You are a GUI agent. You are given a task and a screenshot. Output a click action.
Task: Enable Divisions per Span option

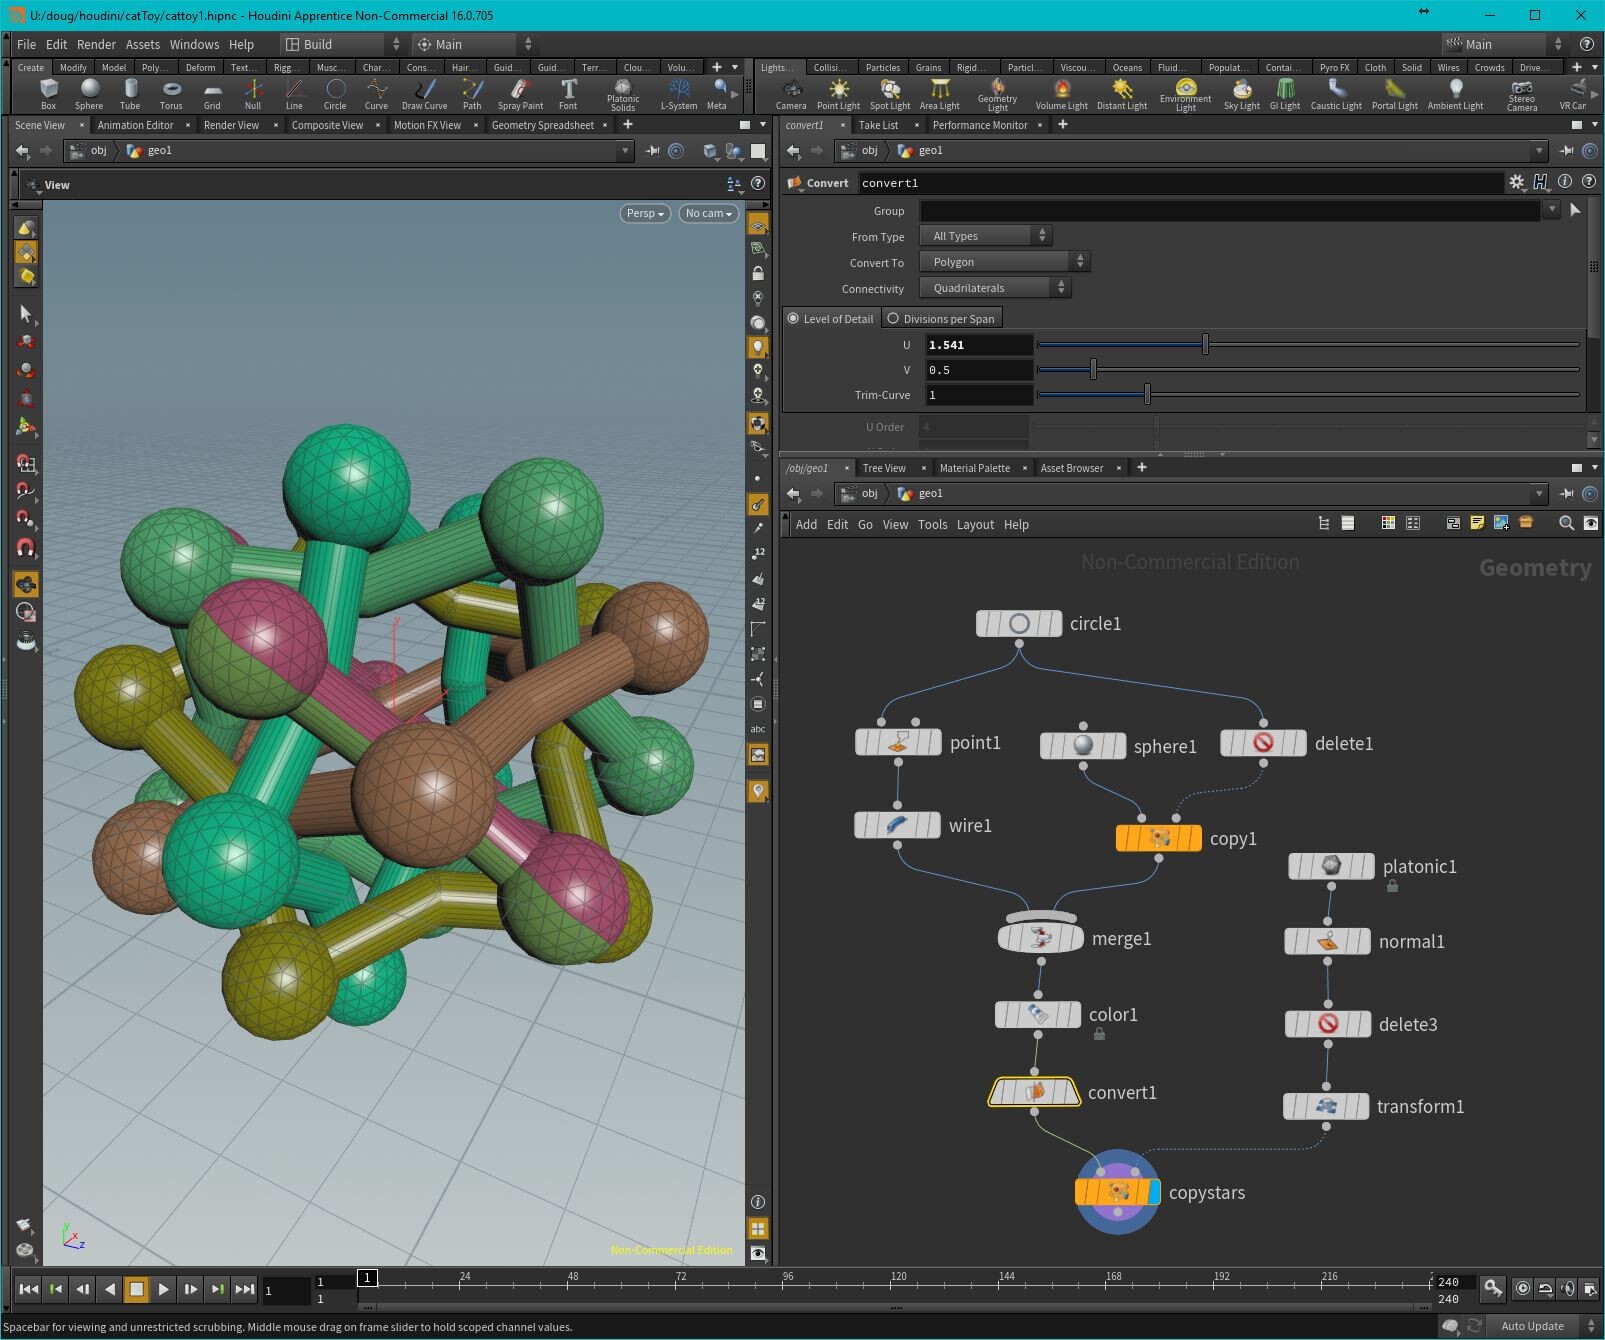point(893,319)
